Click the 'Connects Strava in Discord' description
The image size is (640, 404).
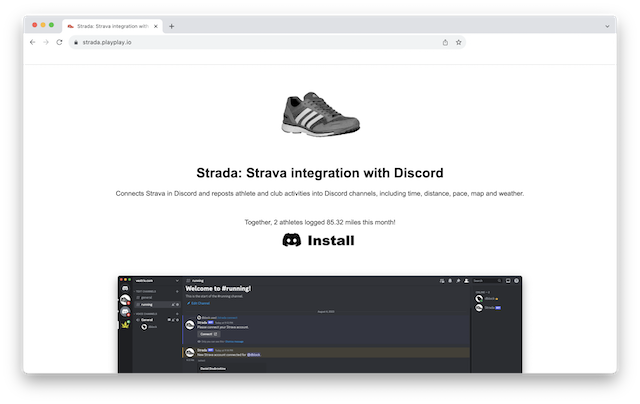[x=320, y=193]
